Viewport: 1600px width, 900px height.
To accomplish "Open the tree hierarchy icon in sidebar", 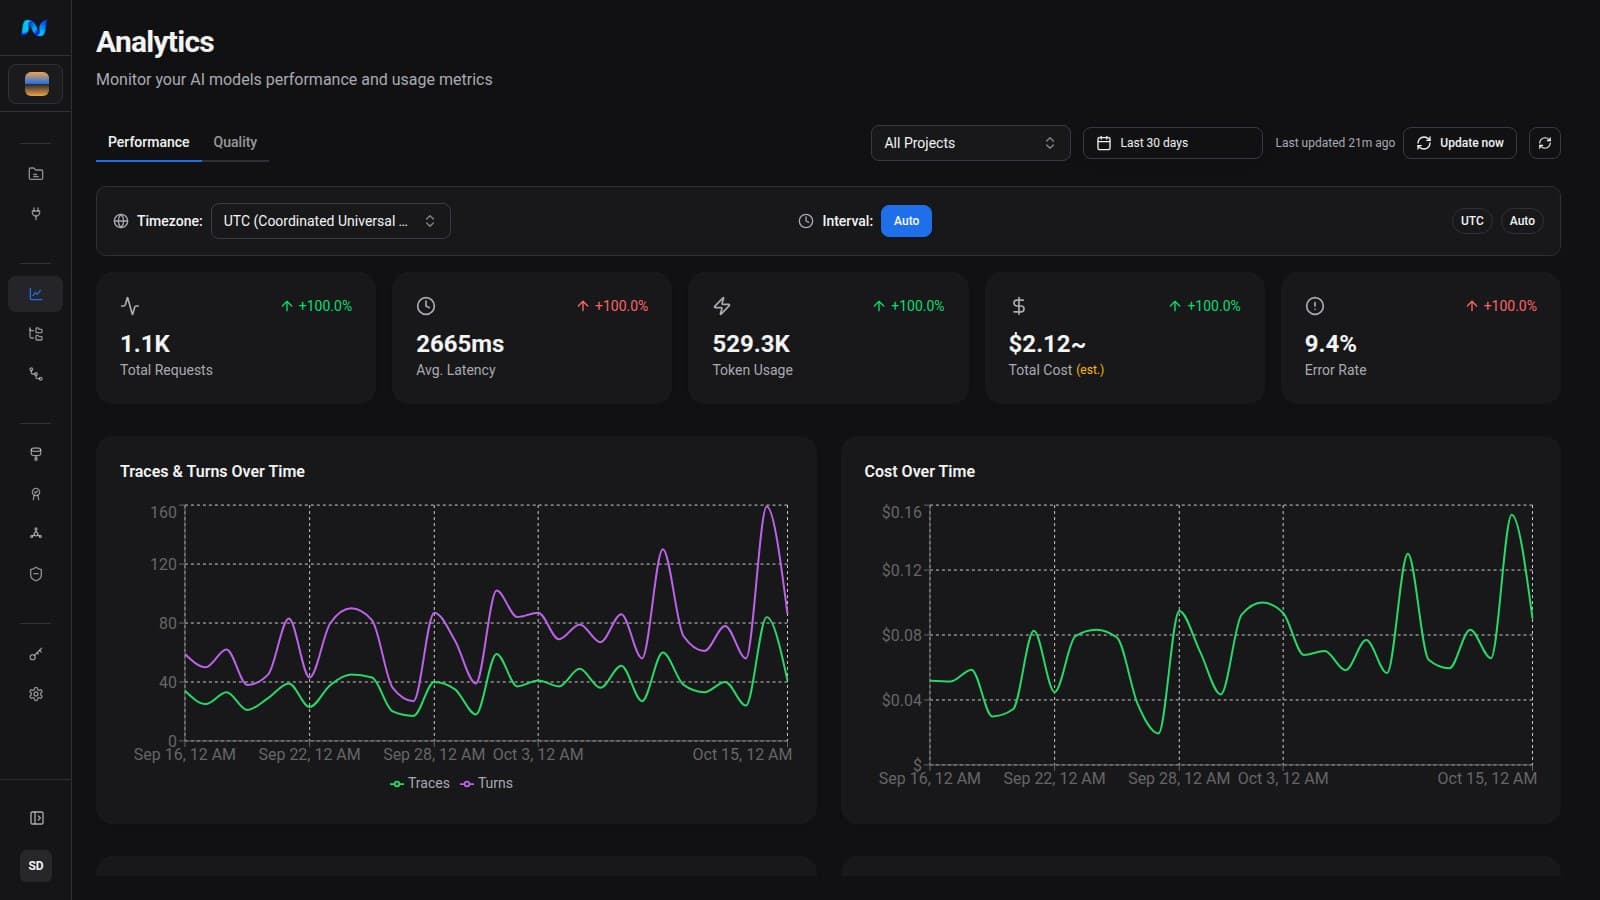I will [x=36, y=334].
